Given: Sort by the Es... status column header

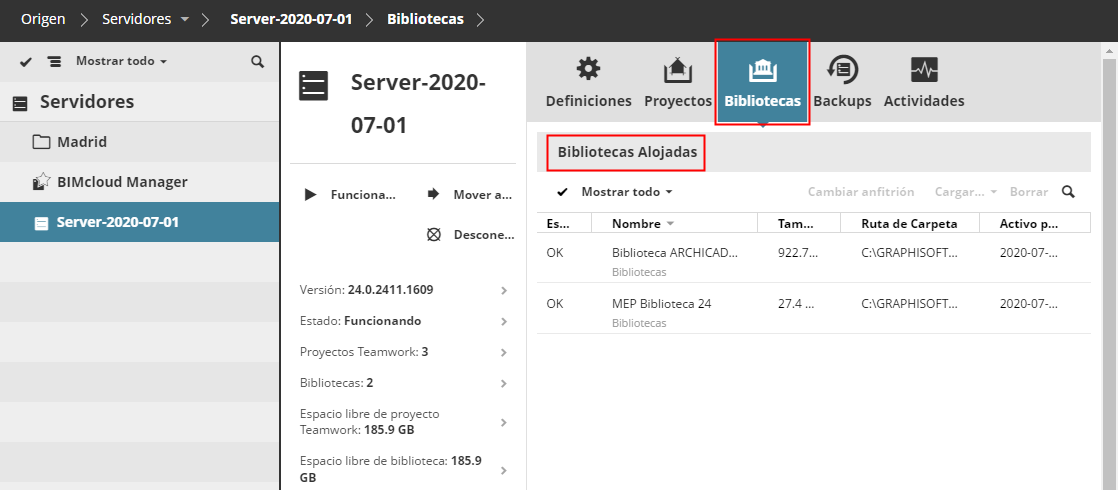Looking at the screenshot, I should [564, 223].
